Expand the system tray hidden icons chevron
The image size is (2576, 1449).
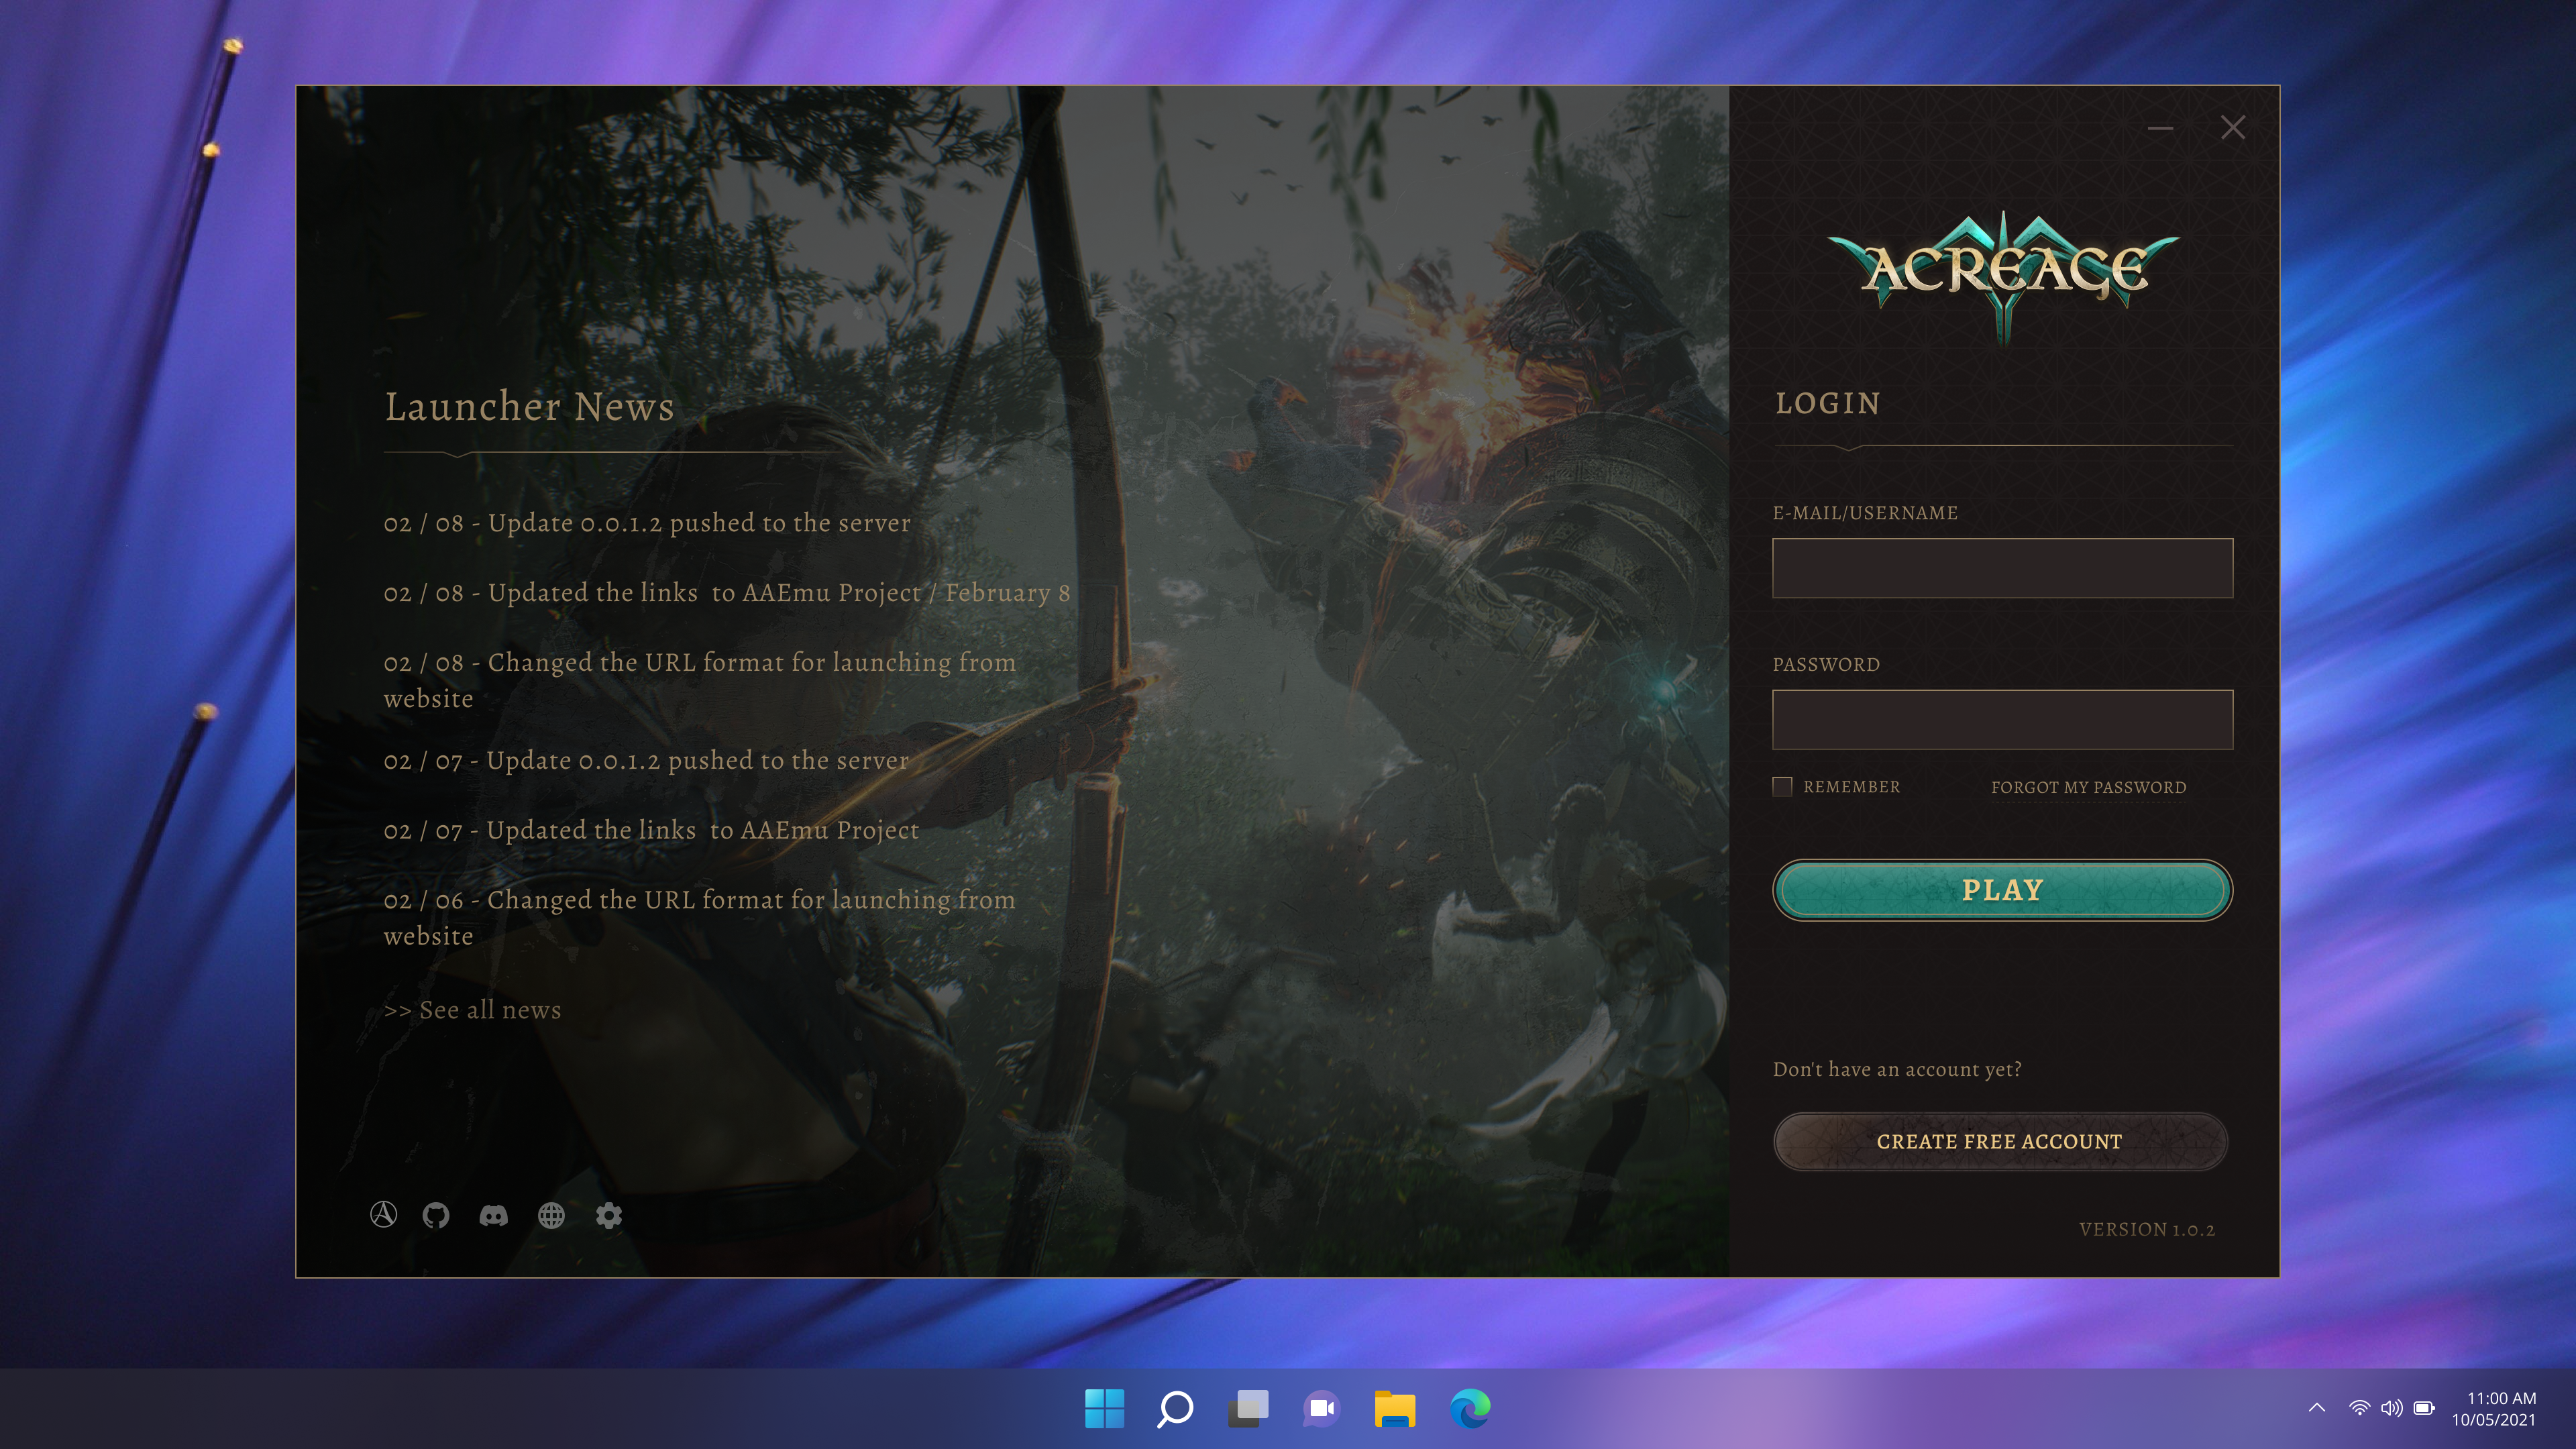pos(2316,1409)
